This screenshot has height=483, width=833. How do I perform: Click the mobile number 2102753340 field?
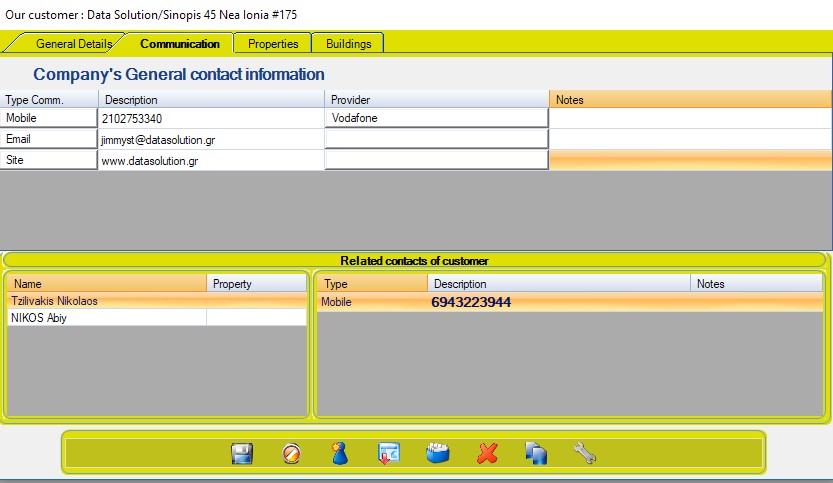click(211, 118)
